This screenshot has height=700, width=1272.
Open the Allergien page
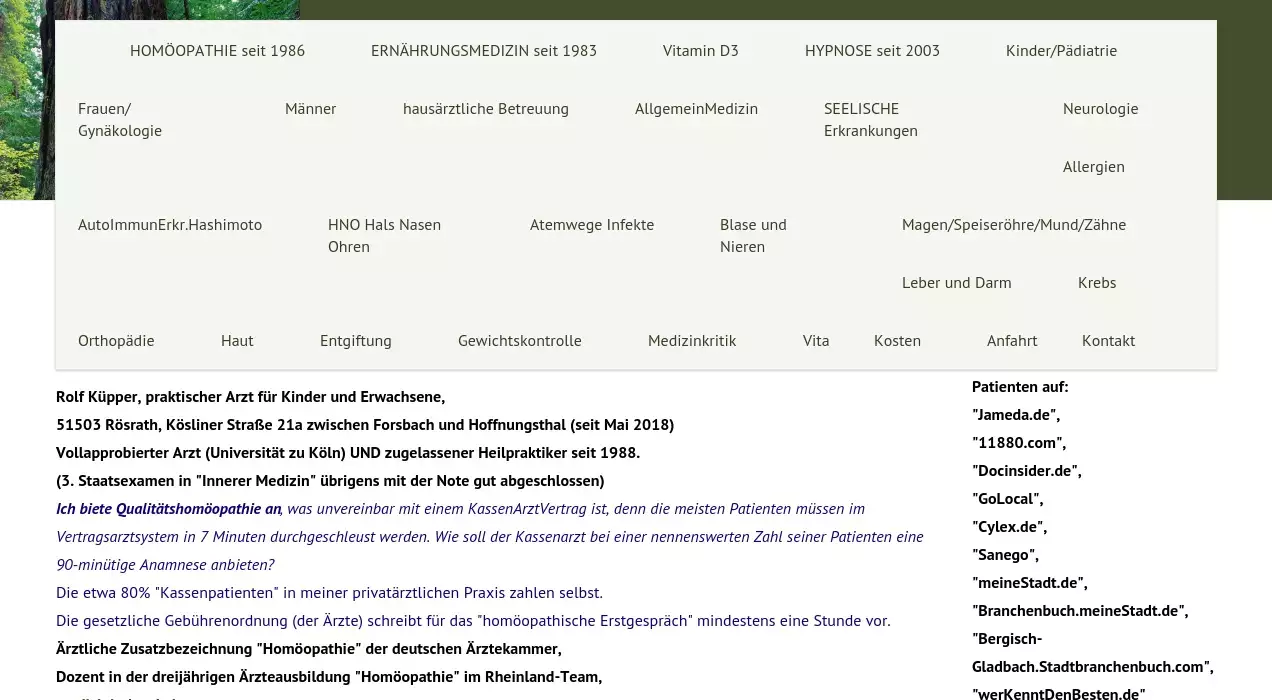point(1093,167)
